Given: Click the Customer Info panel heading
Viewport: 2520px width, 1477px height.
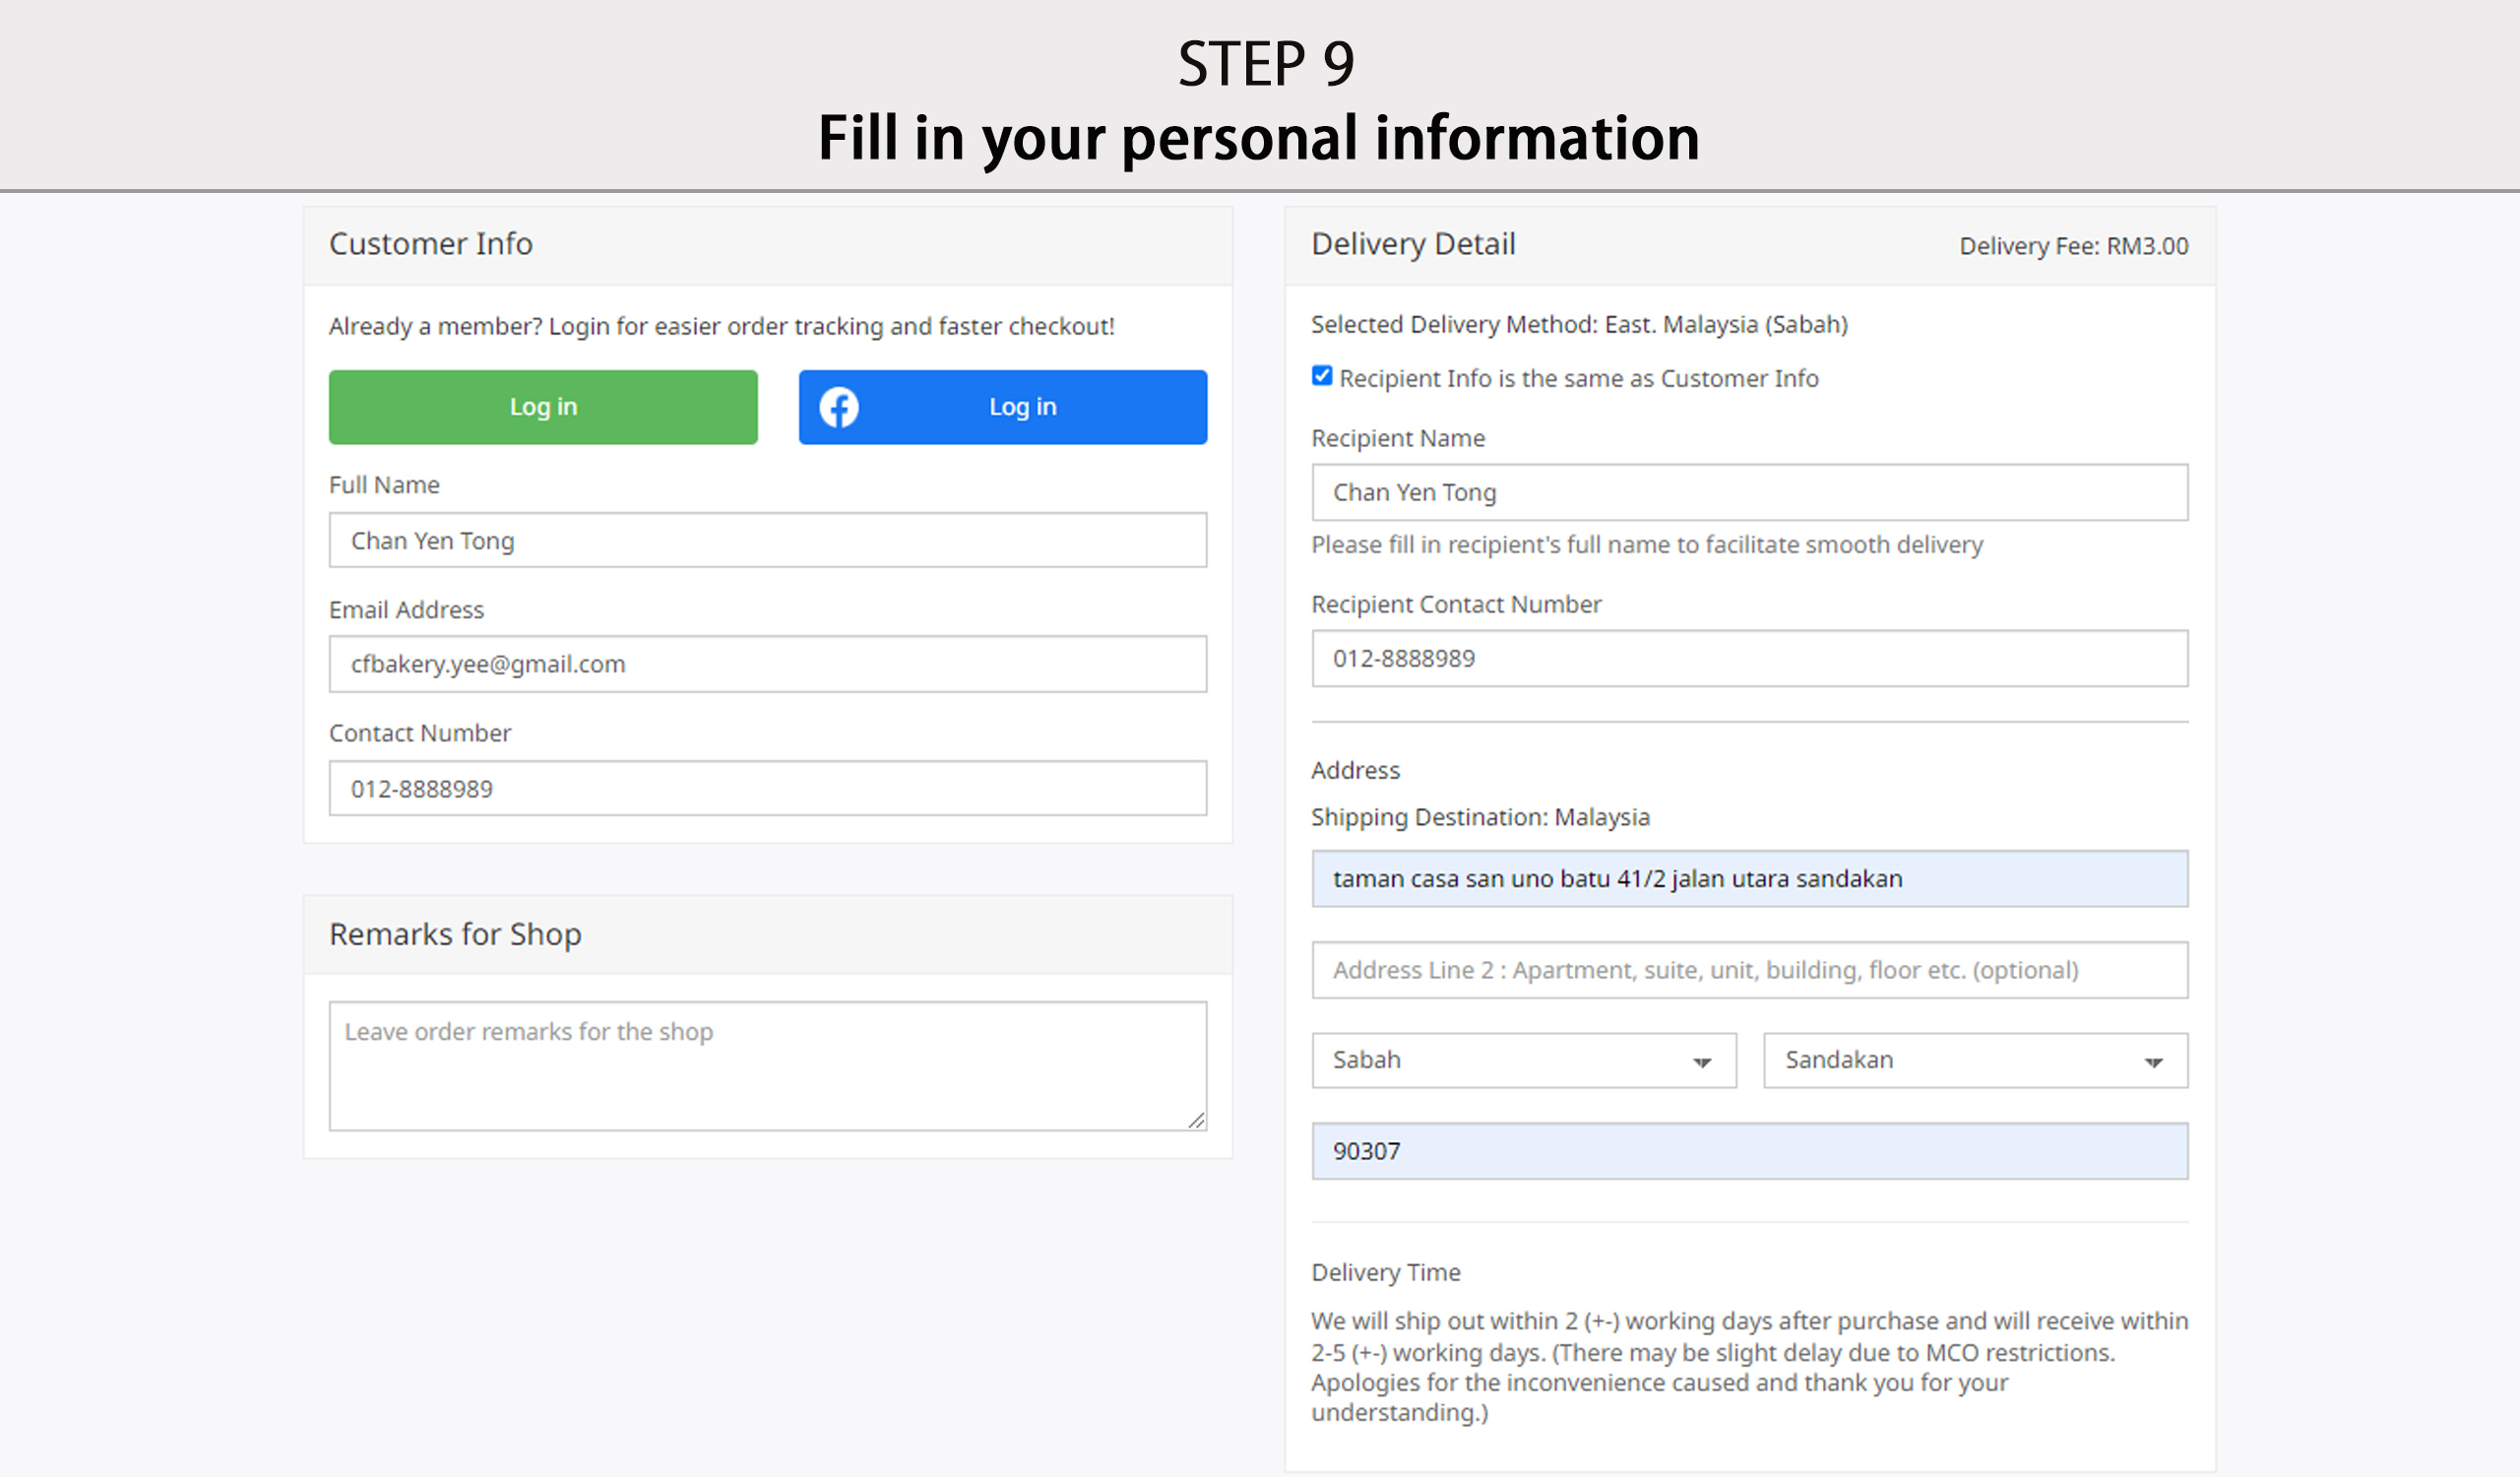Looking at the screenshot, I should click(430, 244).
